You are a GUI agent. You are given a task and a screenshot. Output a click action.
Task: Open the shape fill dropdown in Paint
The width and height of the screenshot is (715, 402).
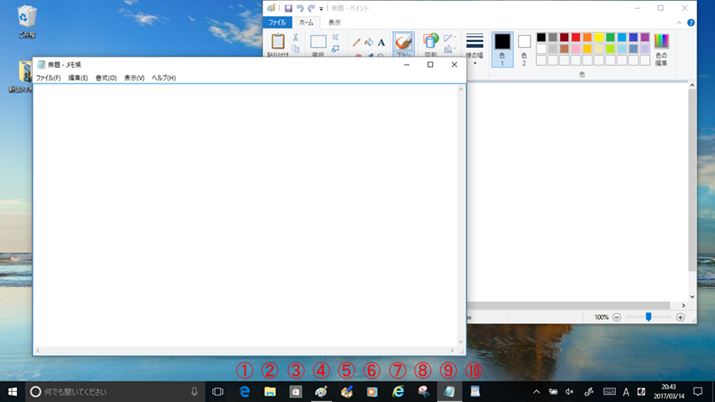[450, 48]
